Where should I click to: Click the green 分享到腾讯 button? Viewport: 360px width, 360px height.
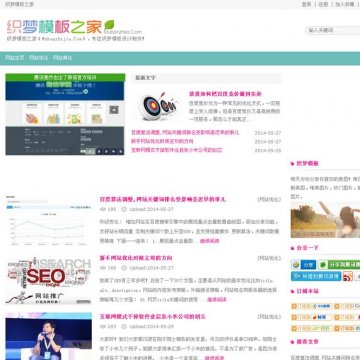click(339, 265)
